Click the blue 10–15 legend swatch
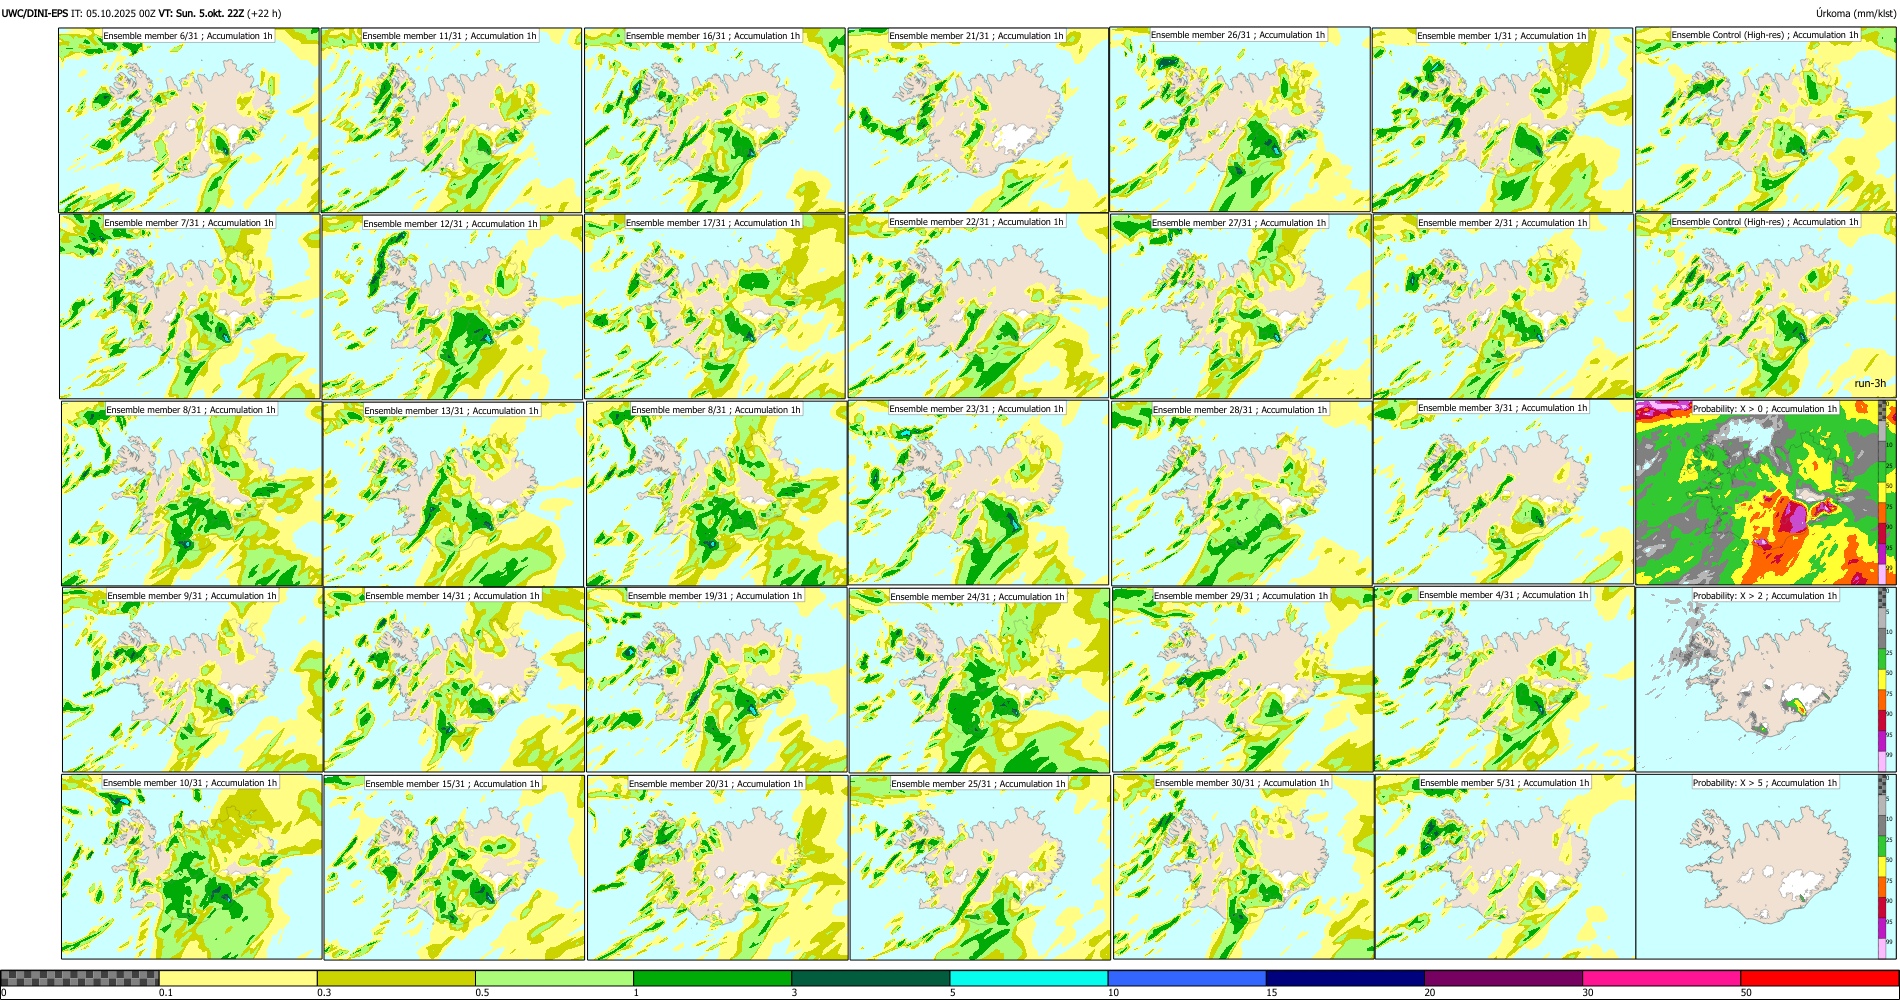The width and height of the screenshot is (1900, 1000). coord(1187,978)
